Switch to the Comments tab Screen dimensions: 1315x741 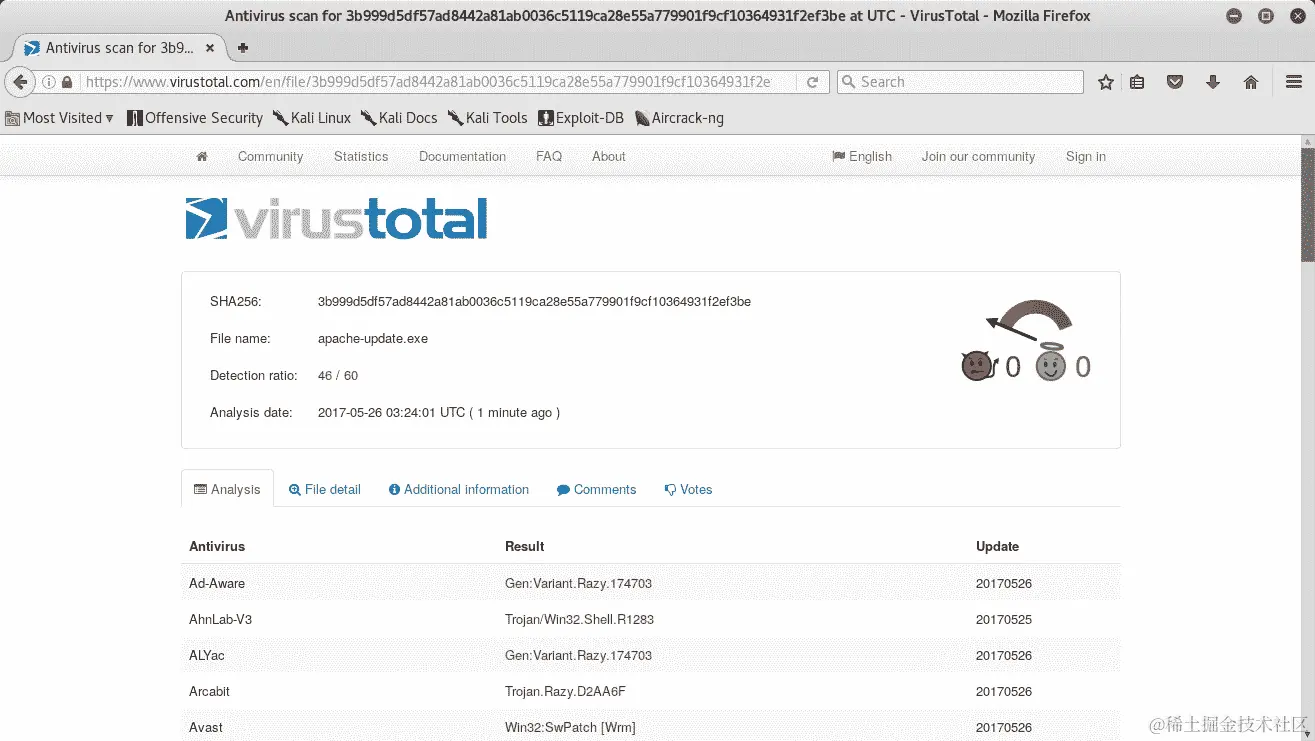click(597, 489)
